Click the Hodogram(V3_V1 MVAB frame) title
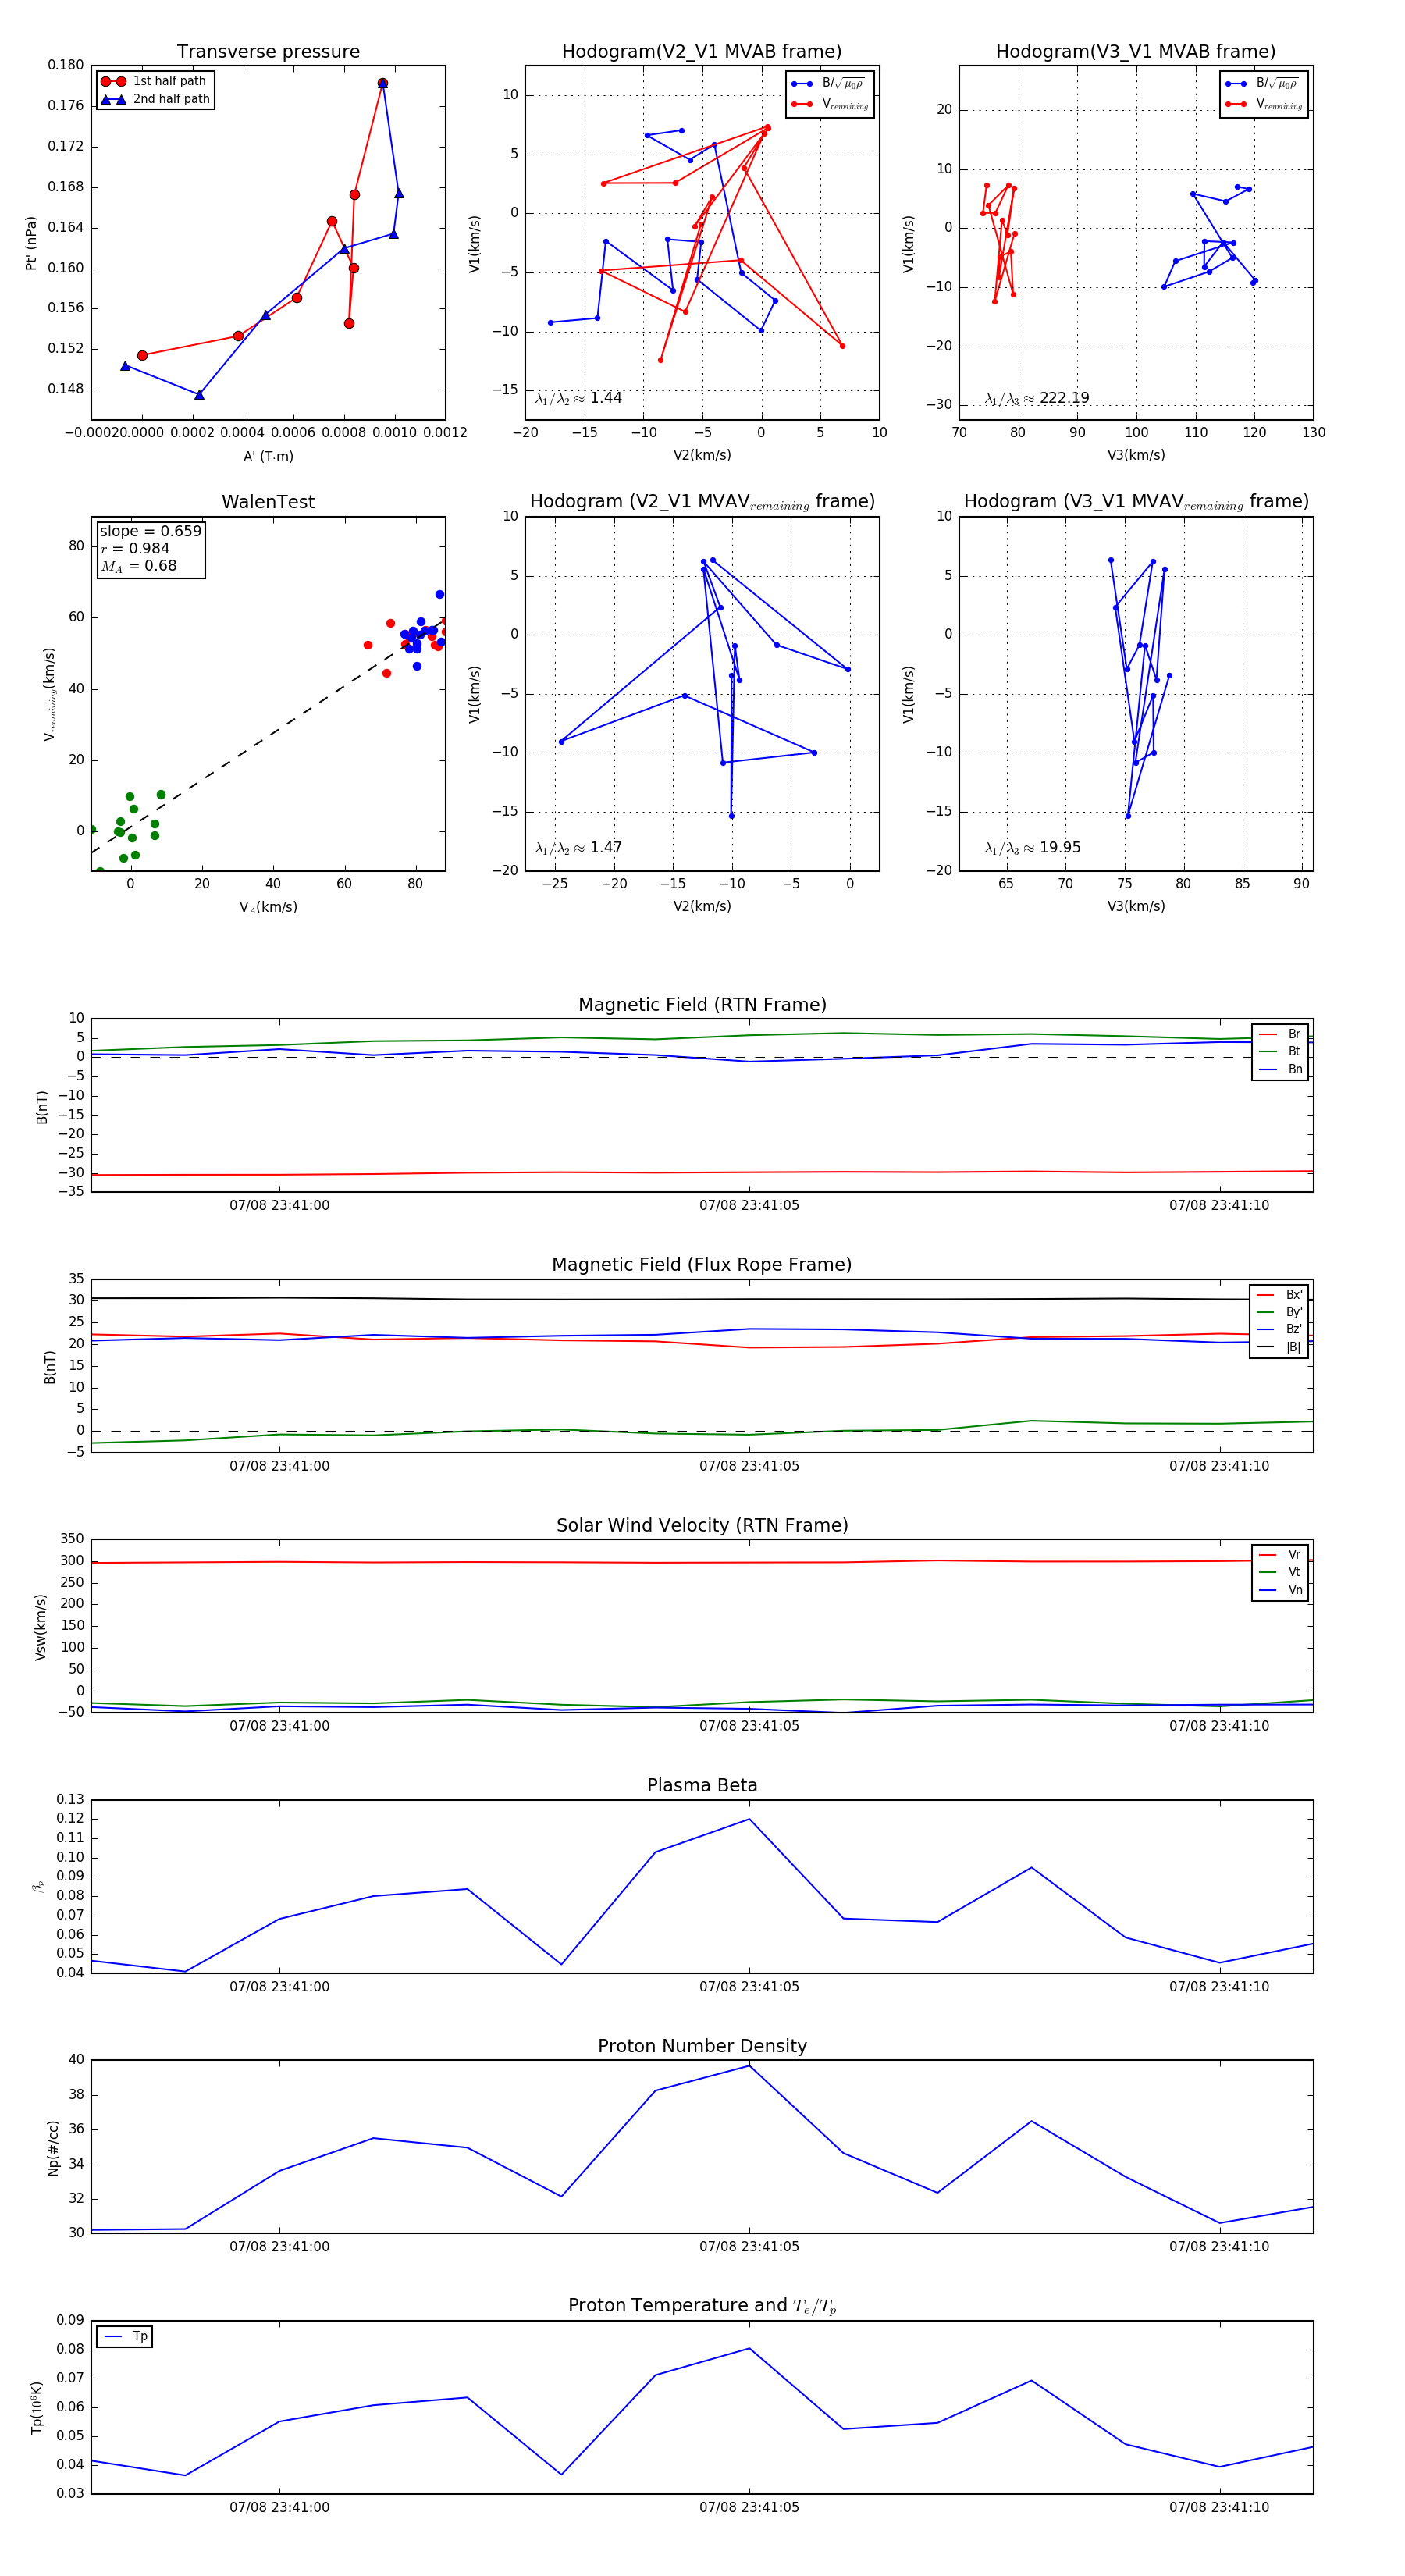 tap(1135, 52)
